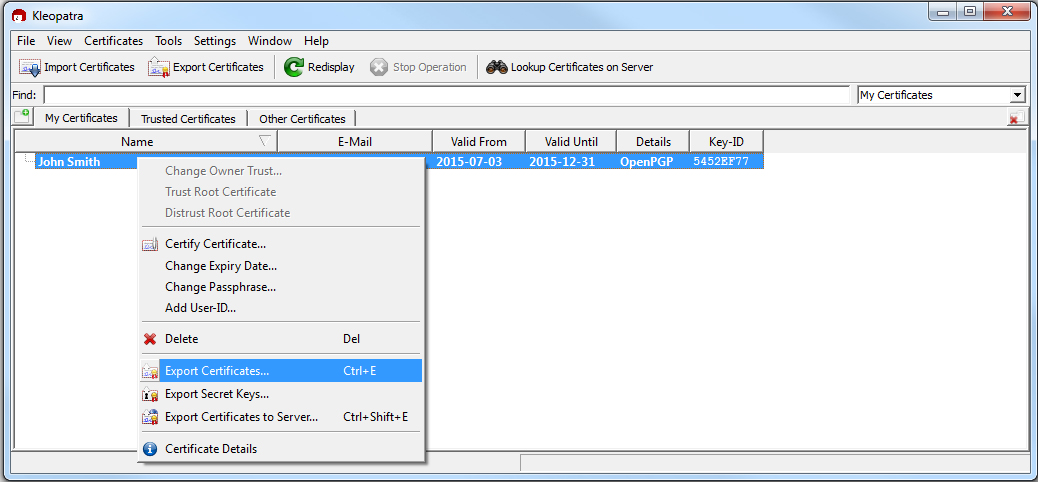The width and height of the screenshot is (1038, 482).
Task: Click the OpenPGP details cell
Action: pyautogui.click(x=647, y=162)
